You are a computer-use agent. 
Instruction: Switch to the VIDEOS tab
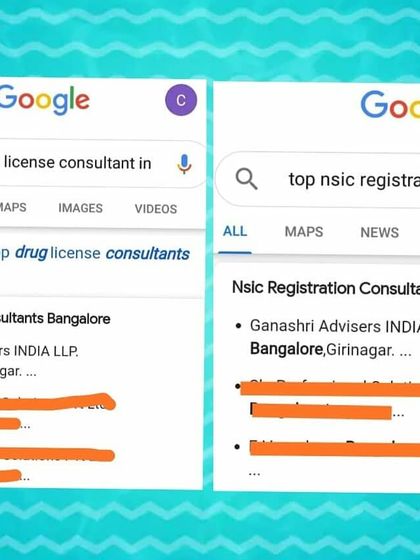tap(156, 209)
